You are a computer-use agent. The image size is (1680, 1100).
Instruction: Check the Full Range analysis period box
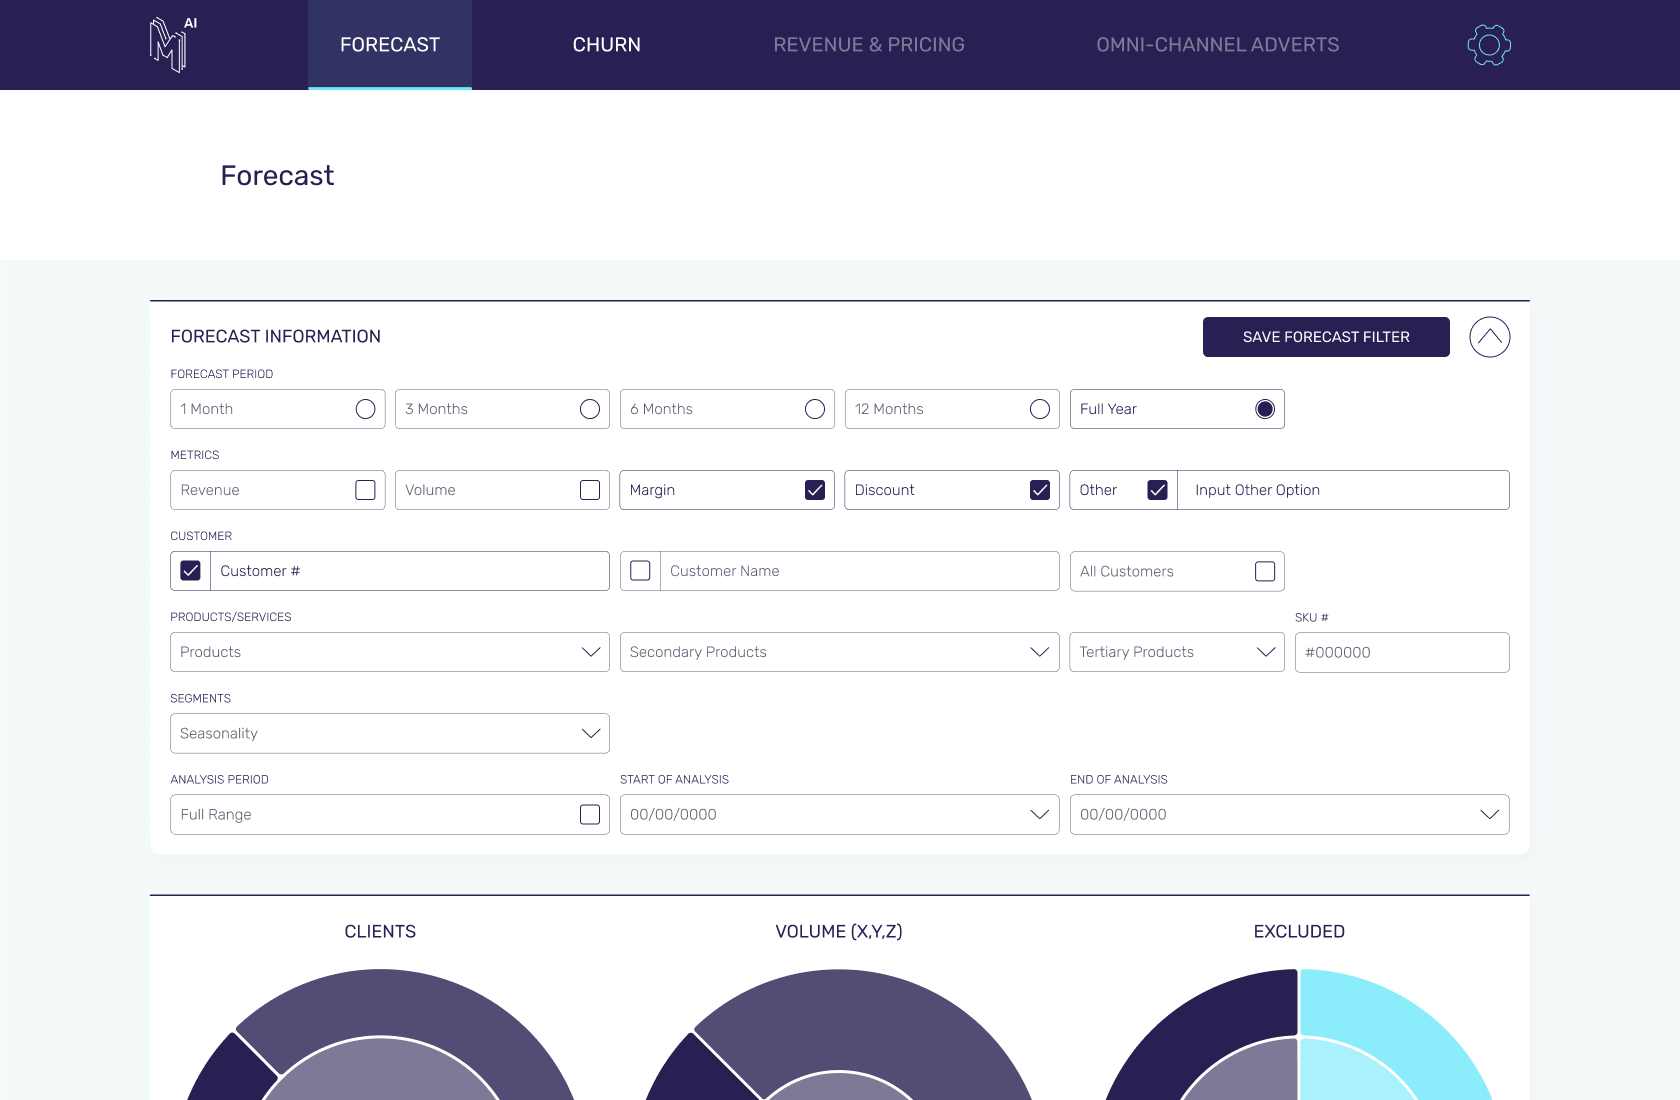point(590,815)
